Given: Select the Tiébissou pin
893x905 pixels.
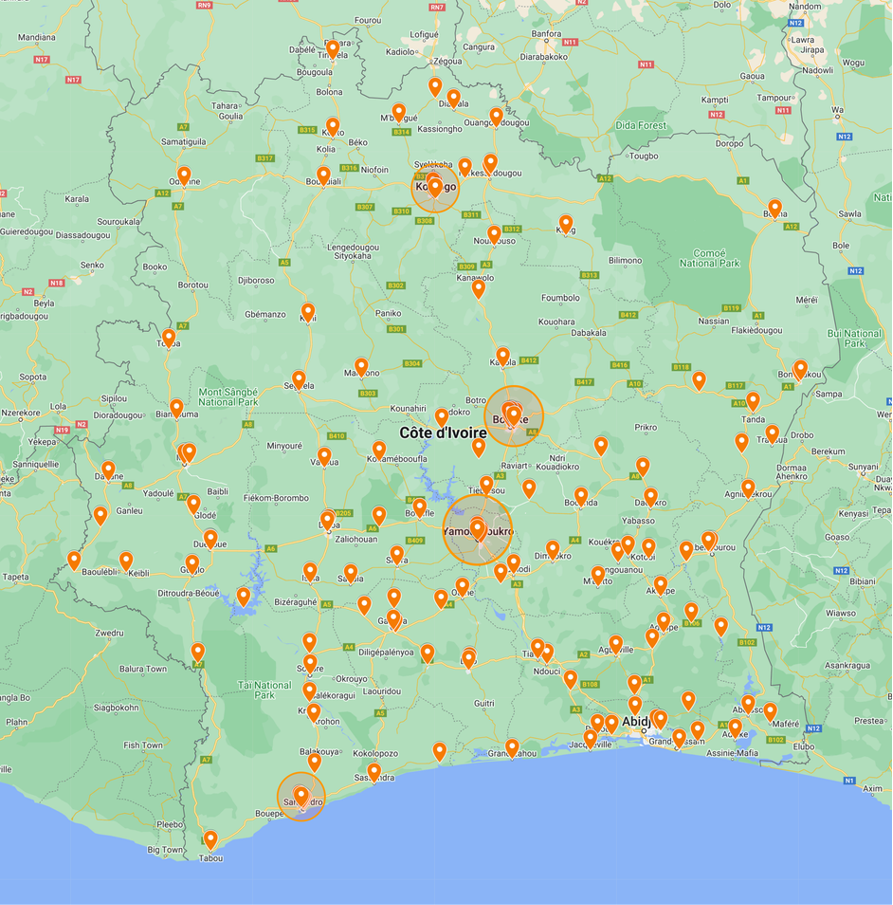Looking at the screenshot, I should point(487,485).
